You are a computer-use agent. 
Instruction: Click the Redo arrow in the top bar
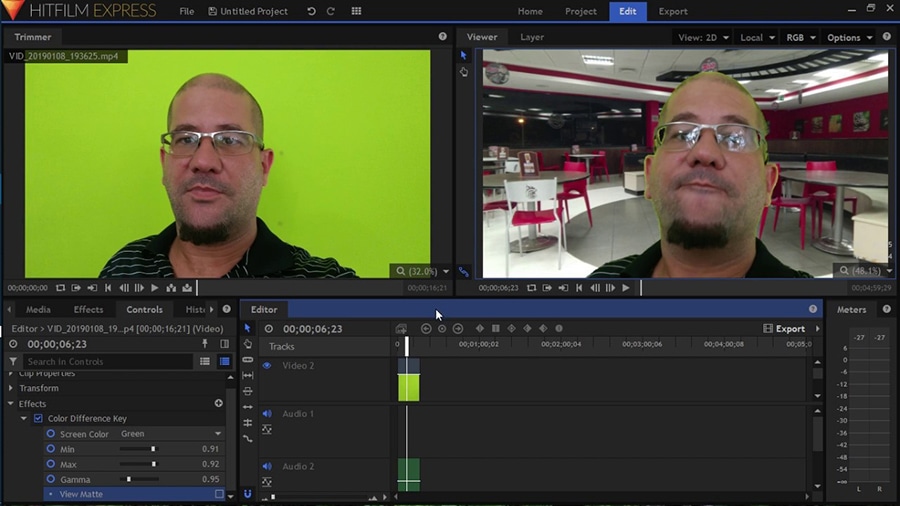tap(330, 11)
